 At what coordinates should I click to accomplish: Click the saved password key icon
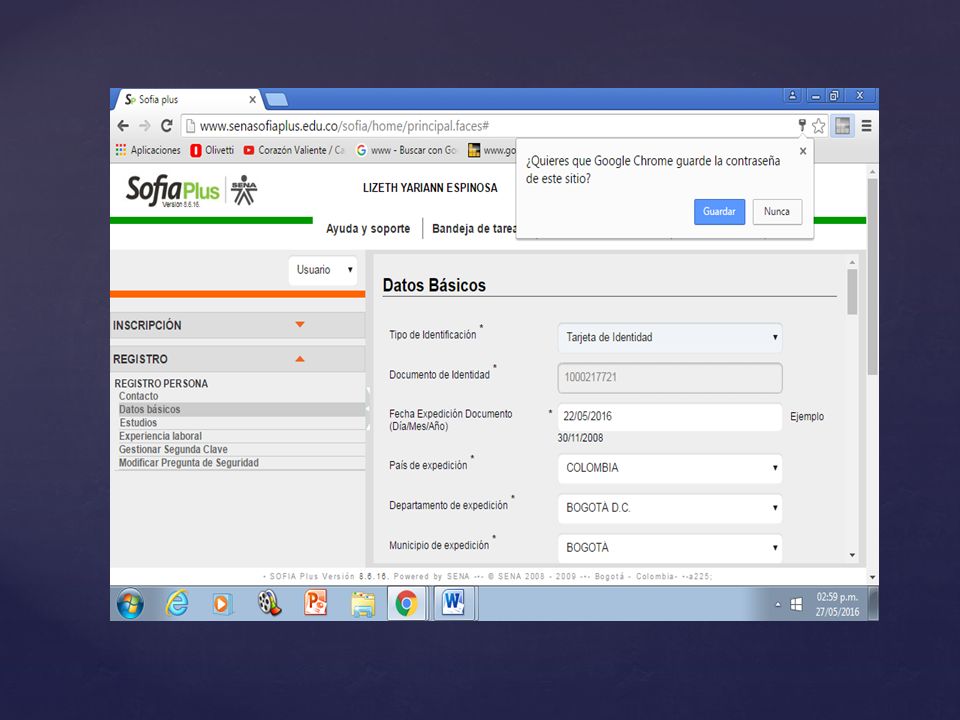point(802,126)
